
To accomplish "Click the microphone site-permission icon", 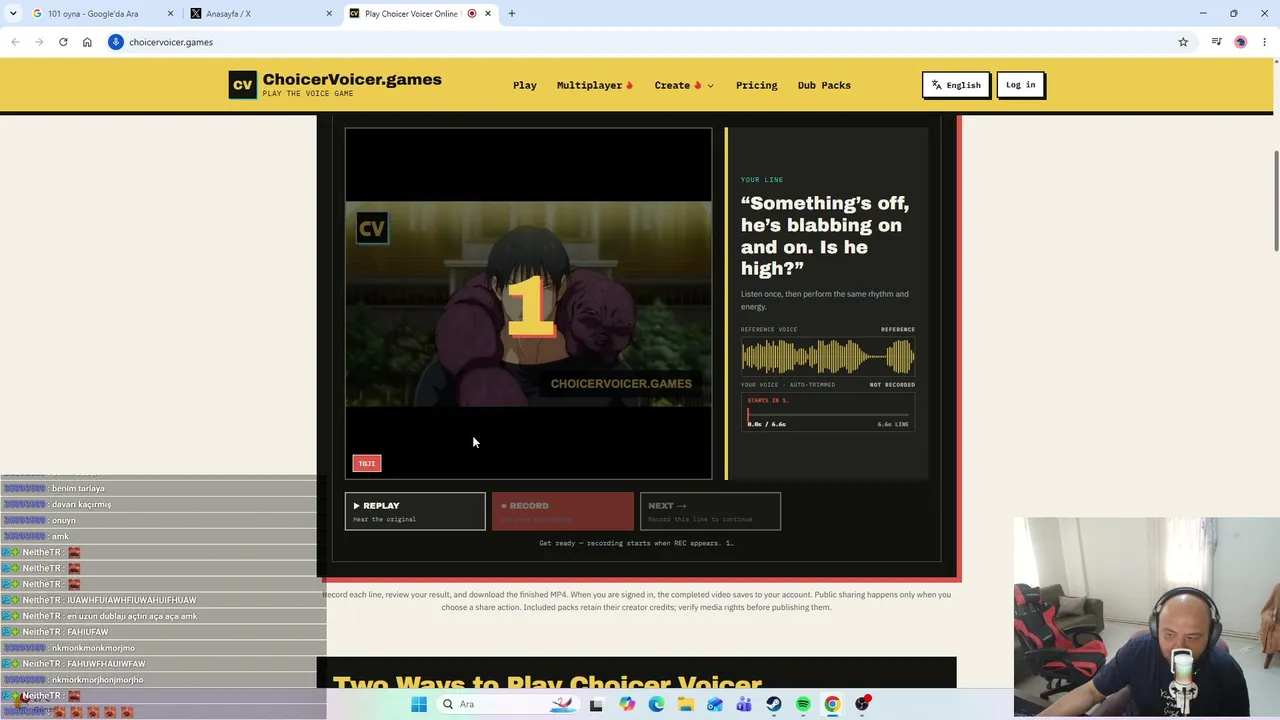I will pos(116,42).
